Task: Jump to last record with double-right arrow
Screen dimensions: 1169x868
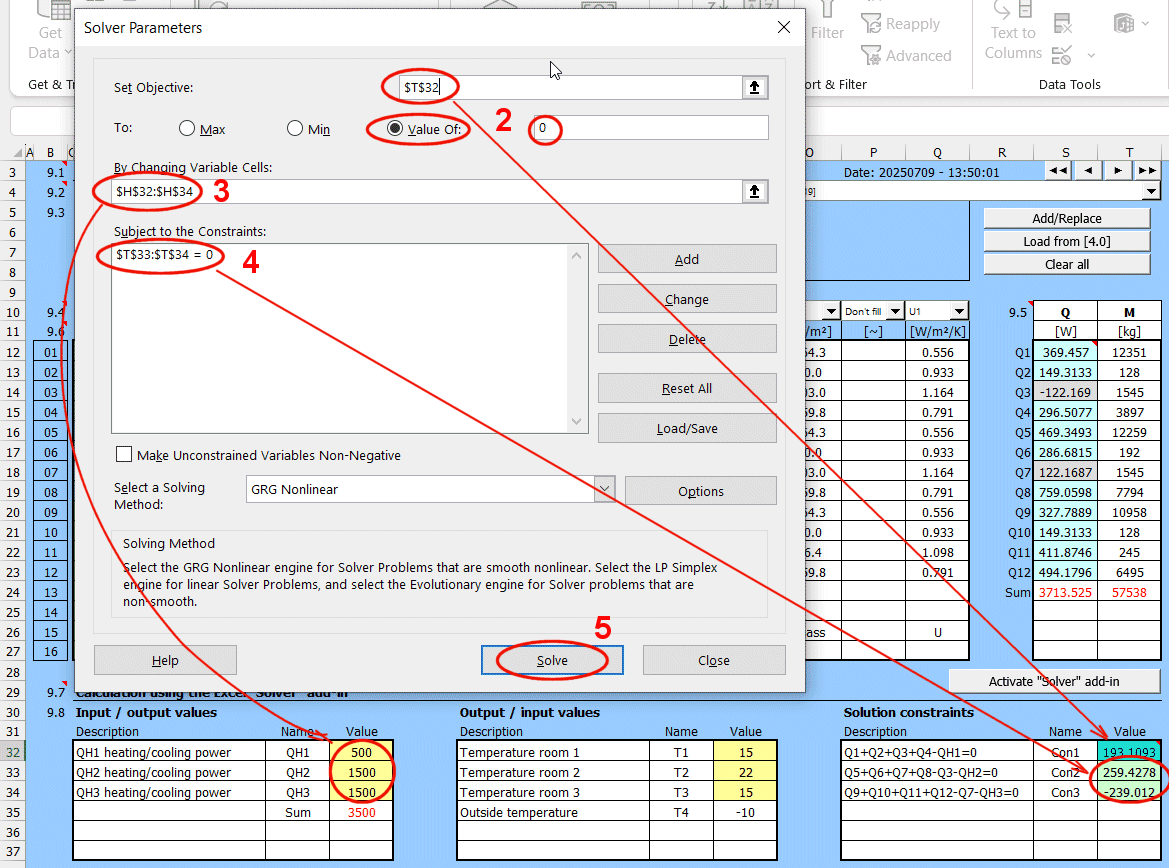Action: click(x=1147, y=171)
